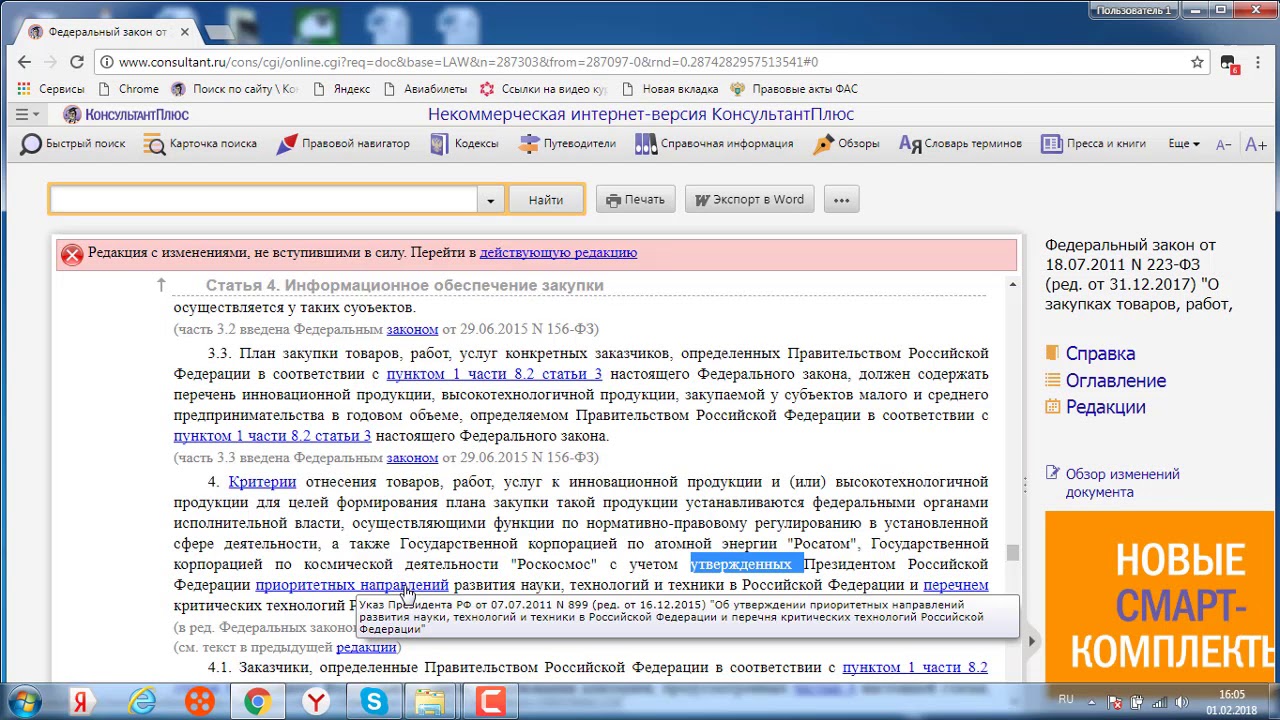Screen dimensions: 1280x720
Task: Open Быстрый поиск
Action: pos(73,144)
